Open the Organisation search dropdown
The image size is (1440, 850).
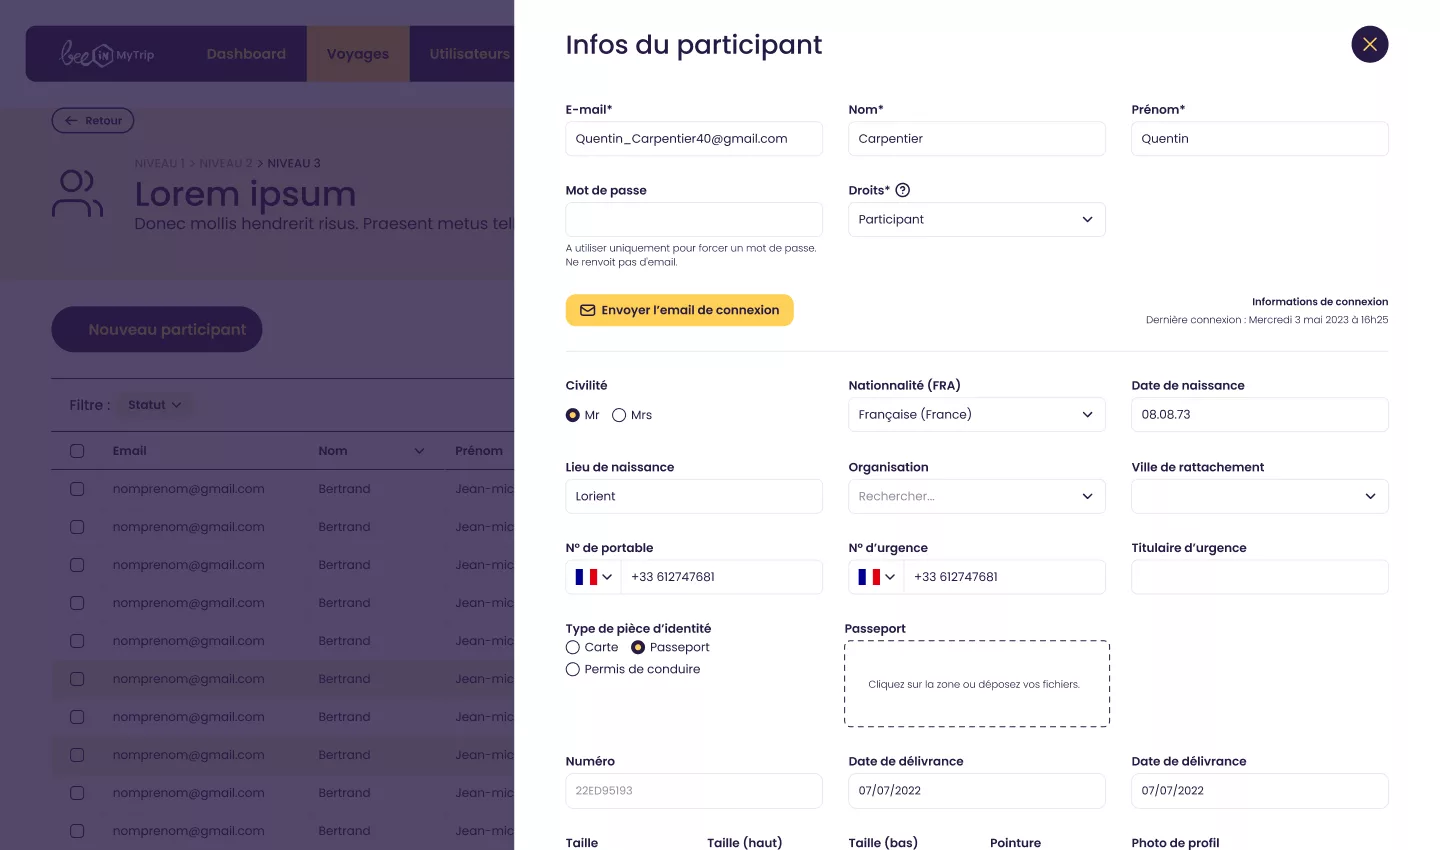click(976, 496)
